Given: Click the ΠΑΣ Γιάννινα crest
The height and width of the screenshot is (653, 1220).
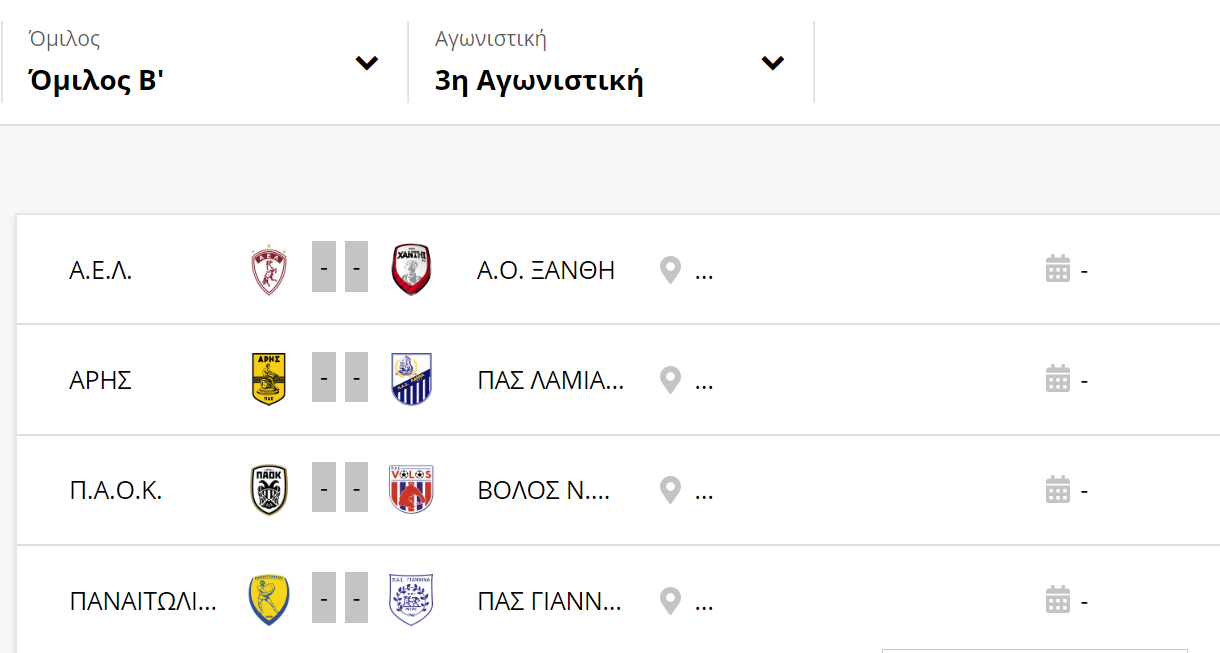Looking at the screenshot, I should (411, 600).
